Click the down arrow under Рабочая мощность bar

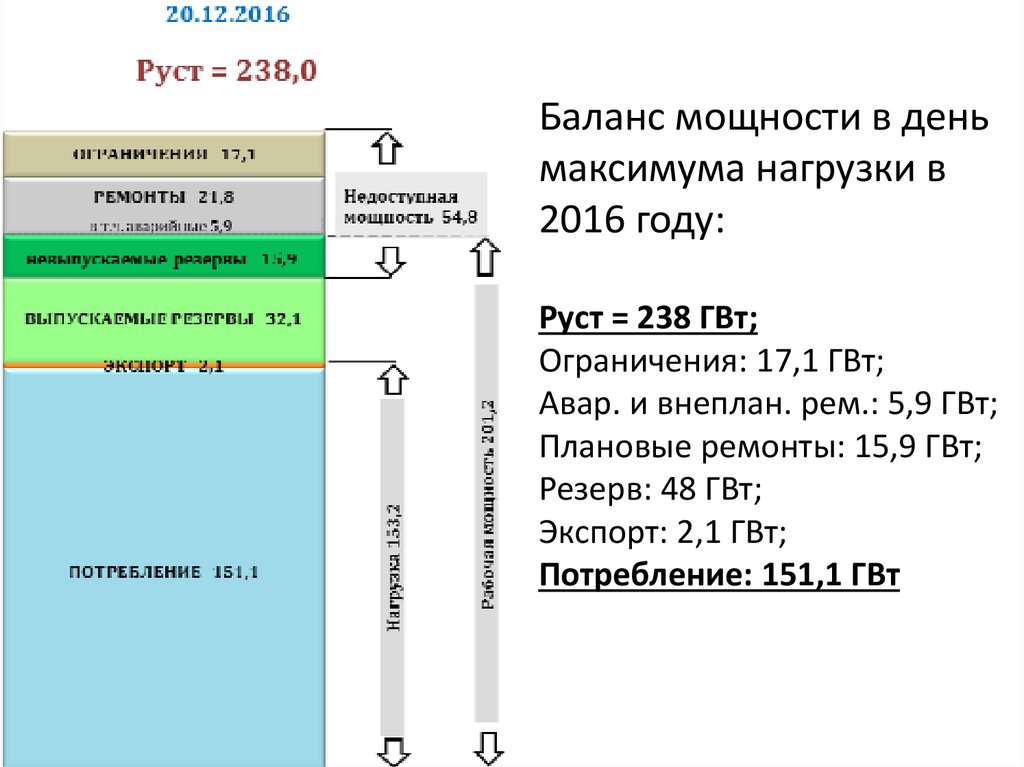[487, 746]
